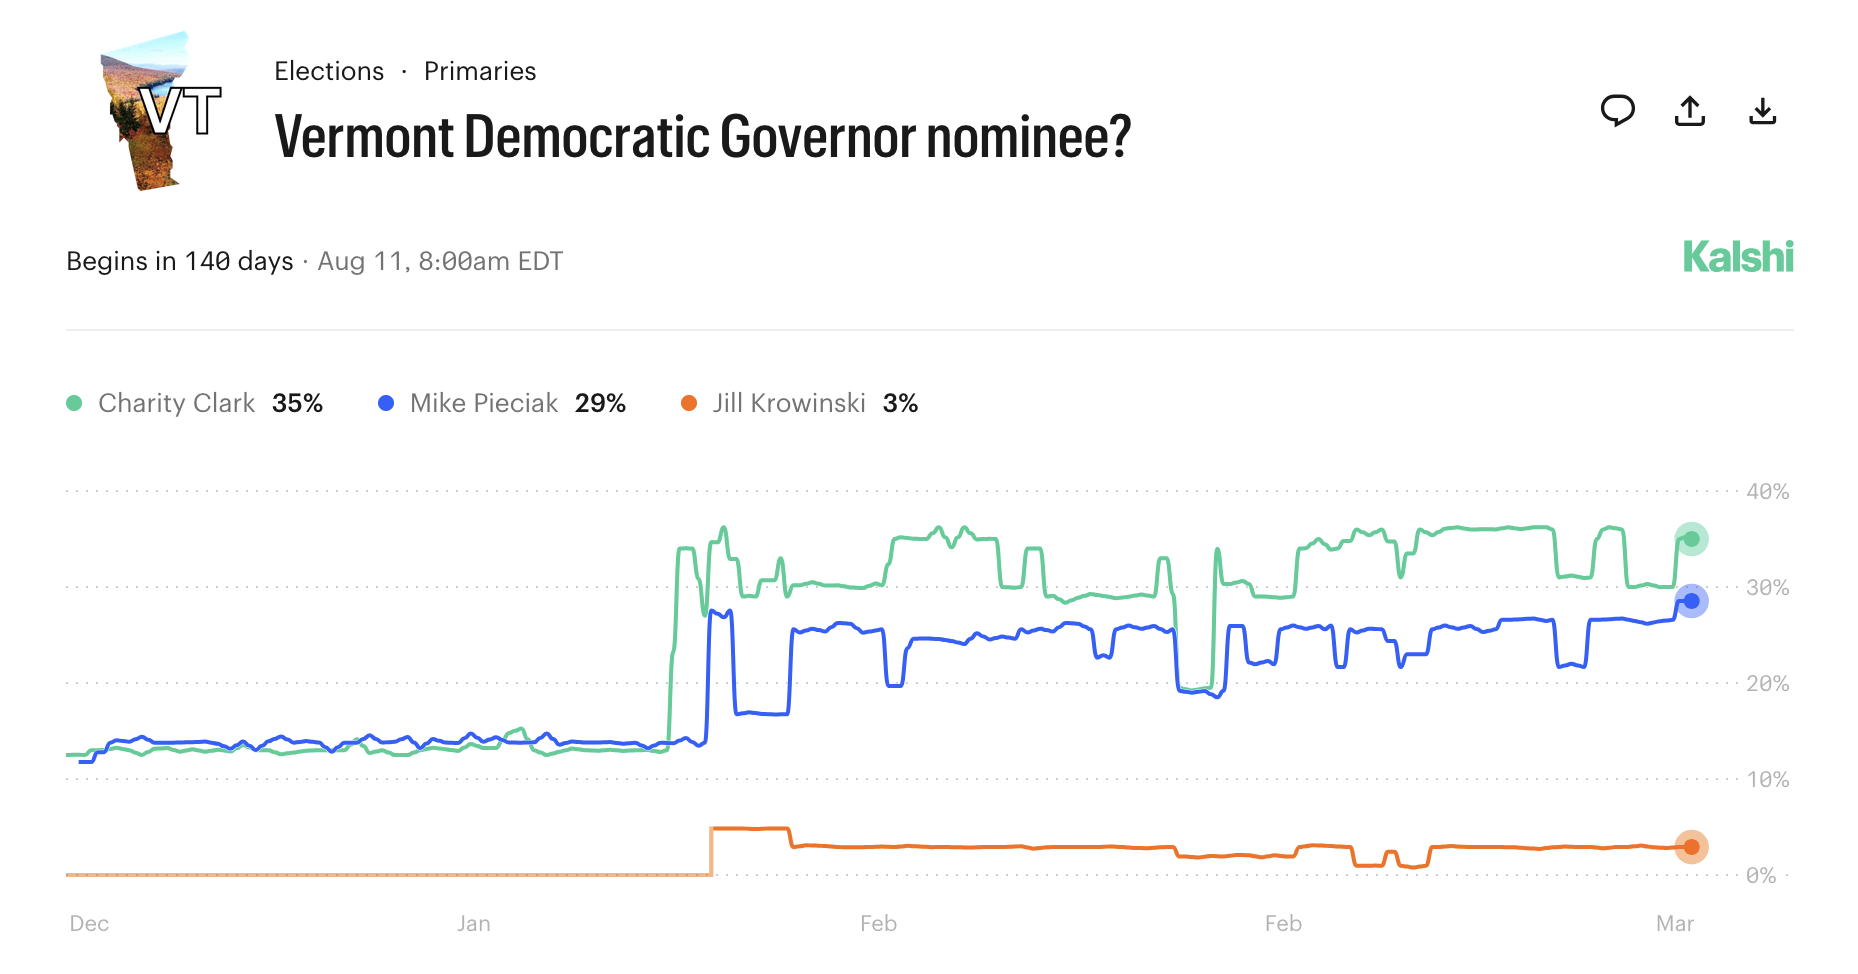Open the comments speech bubble icon

[1617, 110]
